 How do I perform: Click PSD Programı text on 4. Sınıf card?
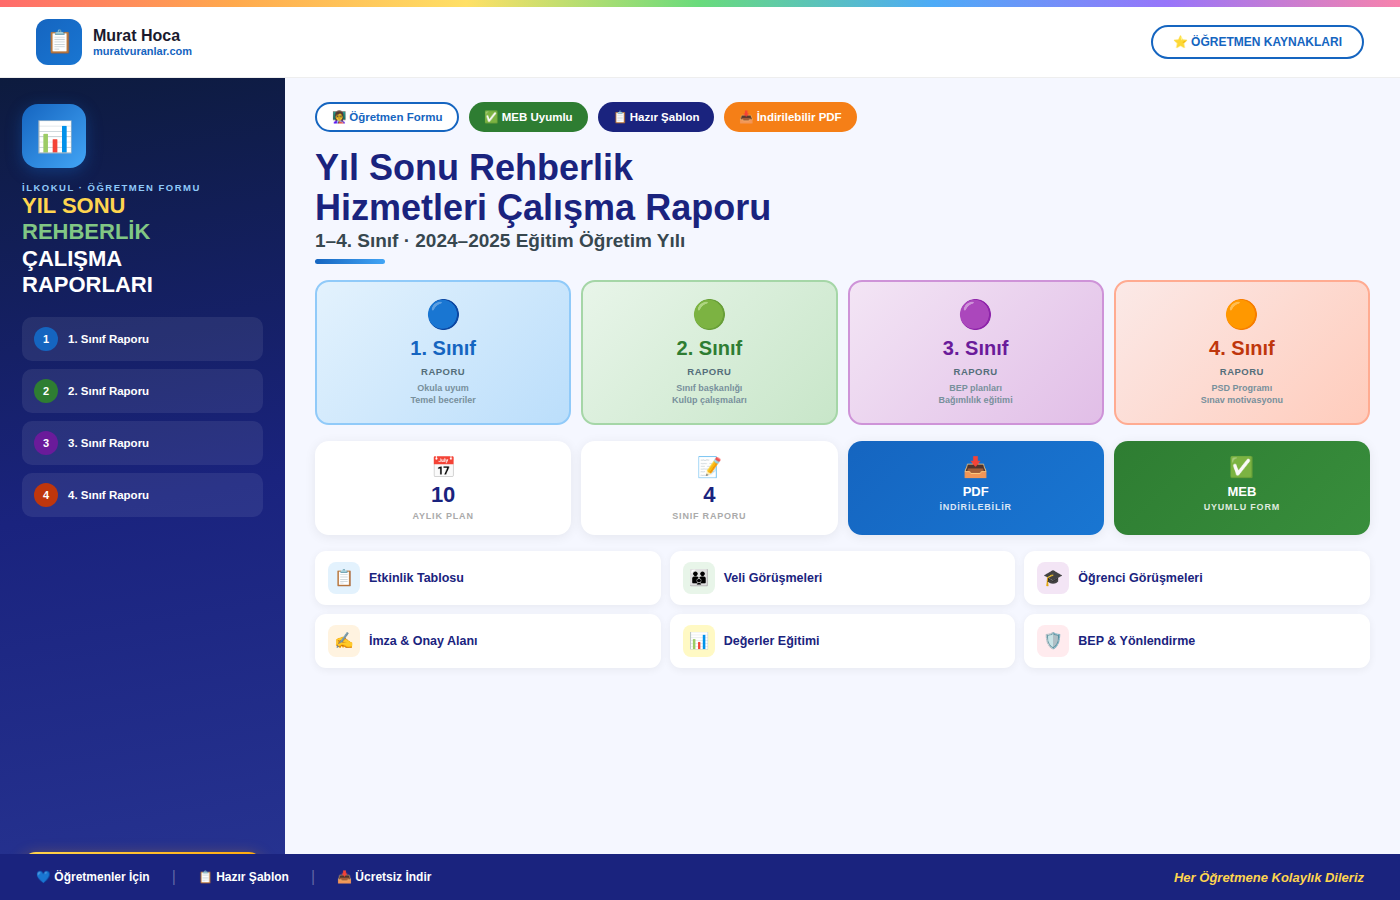(1241, 388)
